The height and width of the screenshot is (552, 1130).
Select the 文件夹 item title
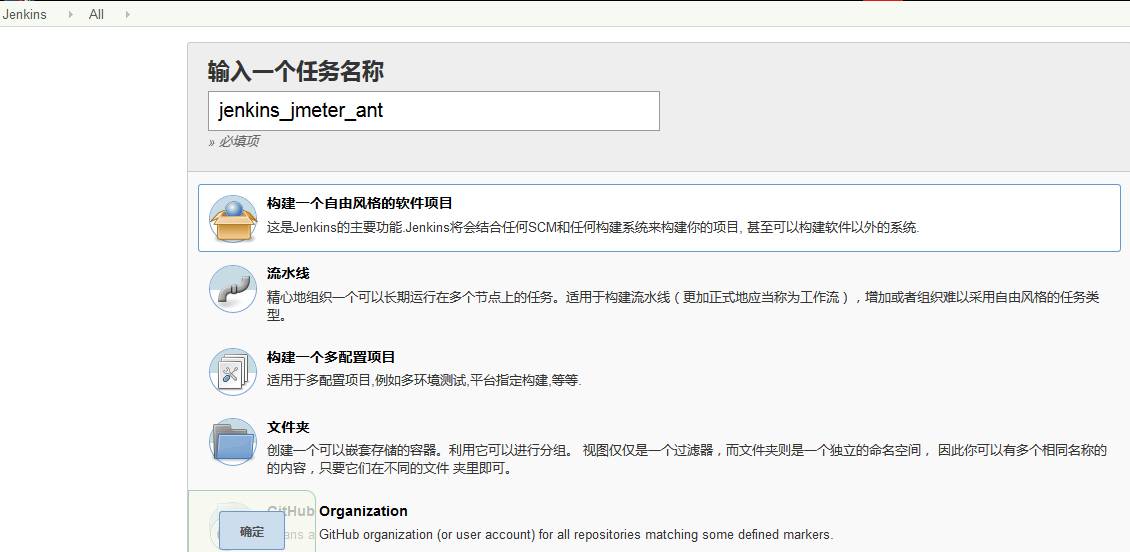pos(288,427)
